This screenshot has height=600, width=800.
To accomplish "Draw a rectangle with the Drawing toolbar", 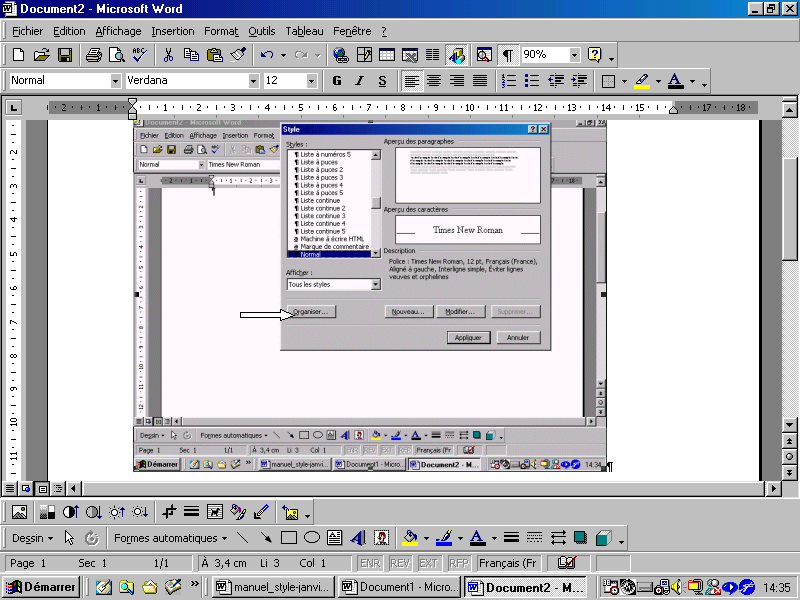I will click(x=289, y=538).
